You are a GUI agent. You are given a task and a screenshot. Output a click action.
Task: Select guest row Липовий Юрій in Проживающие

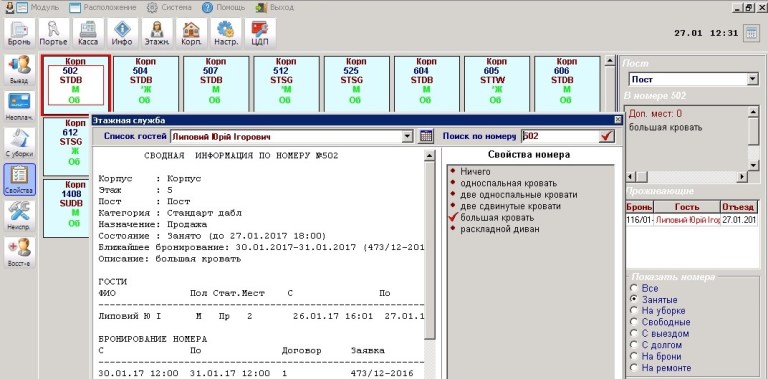[x=692, y=220]
